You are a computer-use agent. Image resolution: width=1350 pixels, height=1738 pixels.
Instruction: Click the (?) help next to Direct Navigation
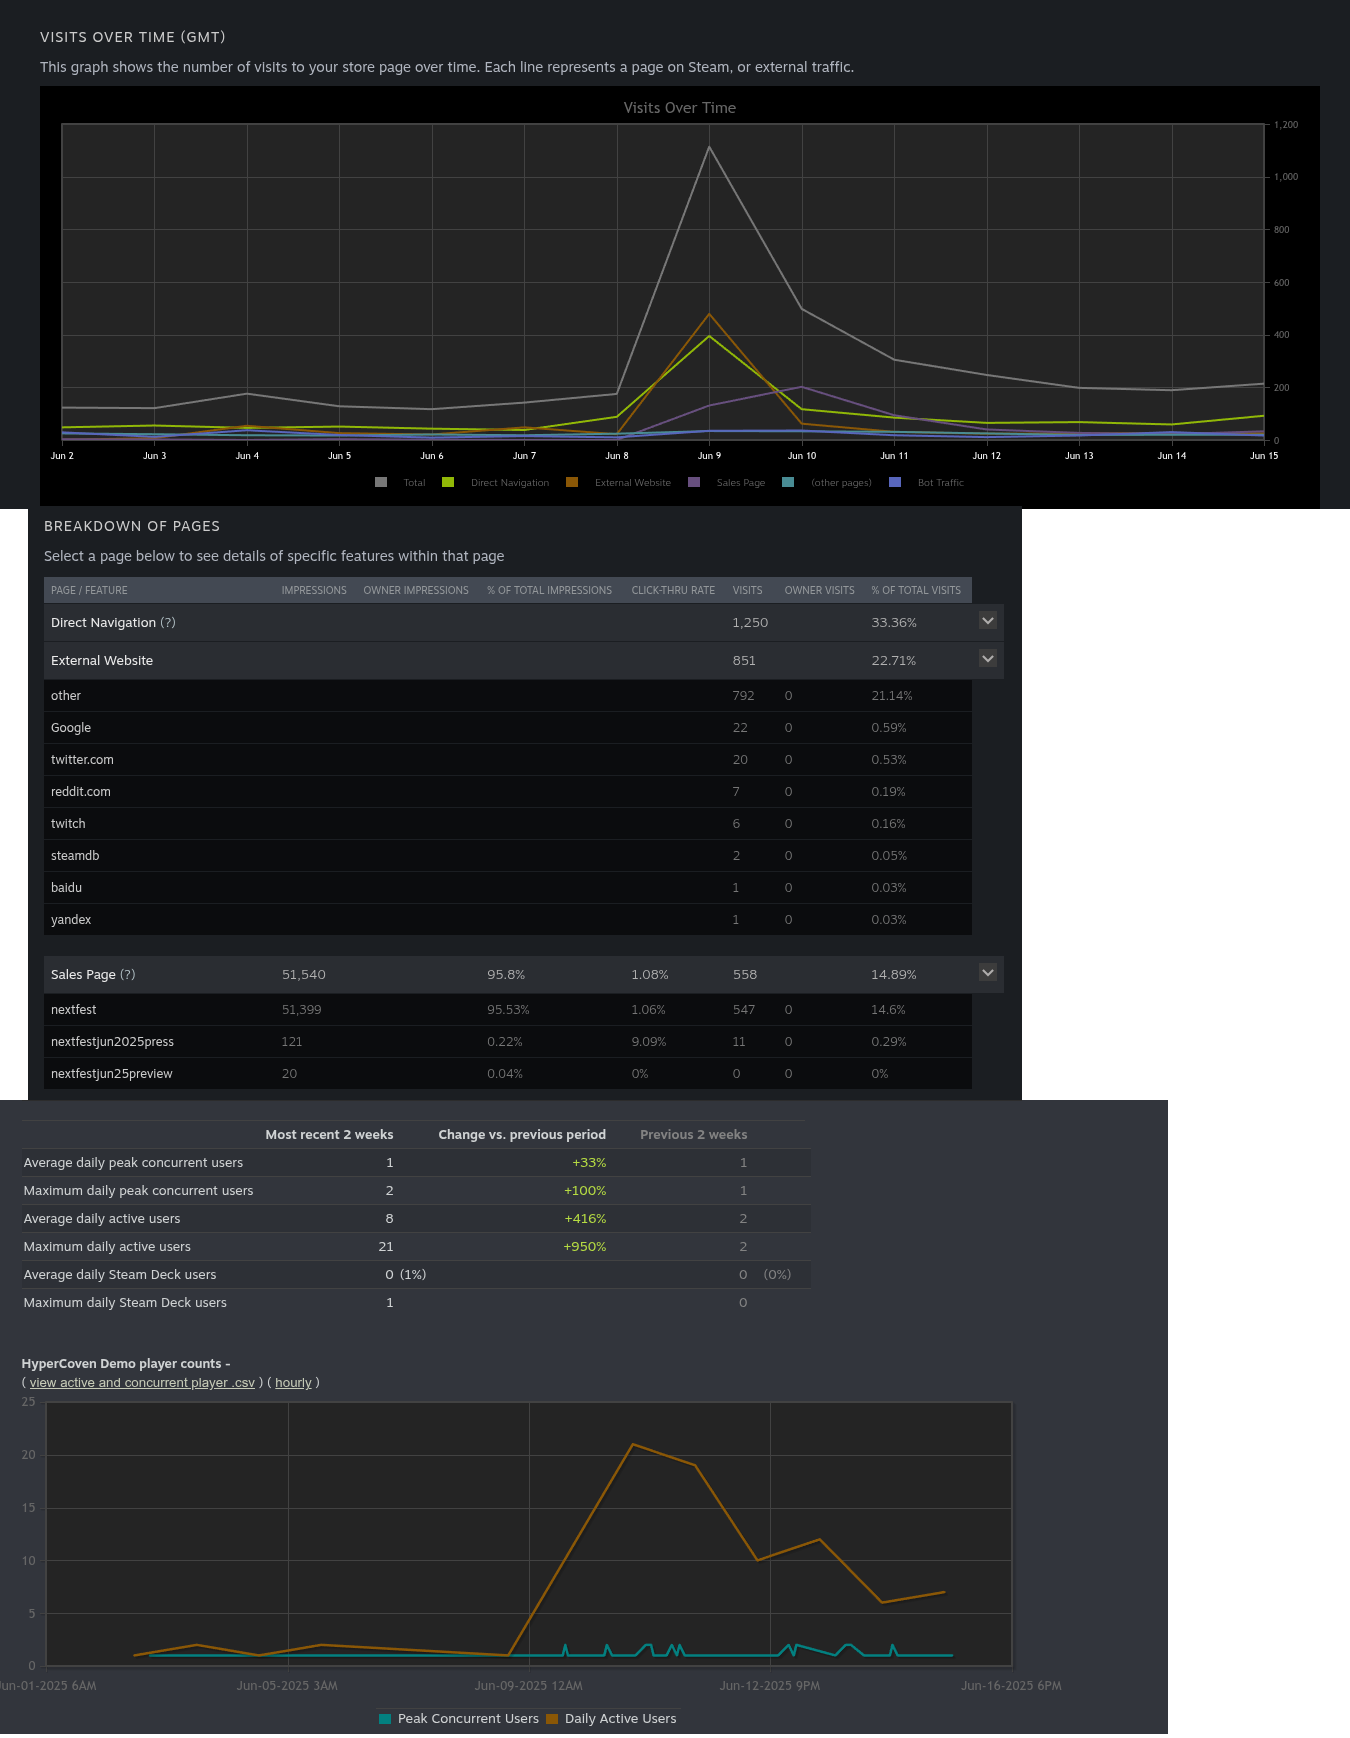(168, 622)
